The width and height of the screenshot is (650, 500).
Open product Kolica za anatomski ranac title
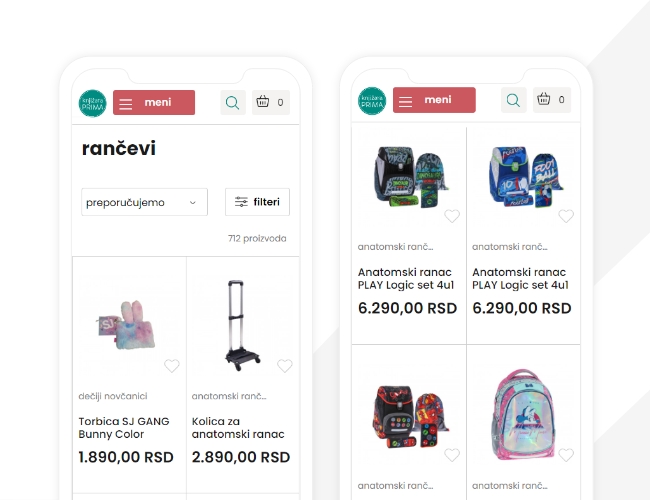click(238, 427)
